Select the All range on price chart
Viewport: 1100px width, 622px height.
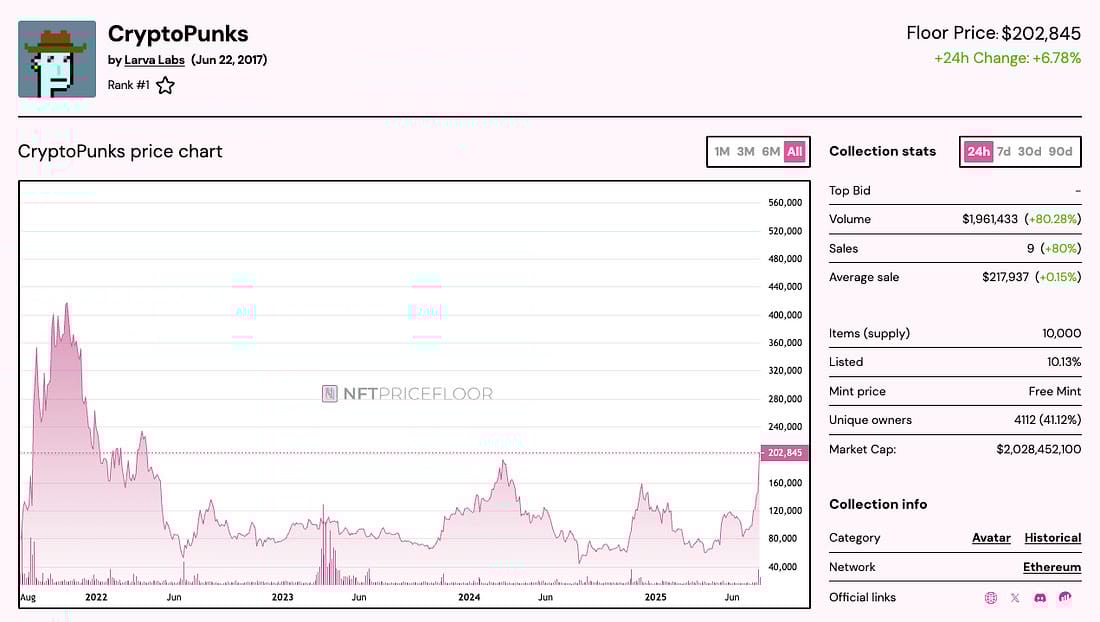[x=794, y=151]
